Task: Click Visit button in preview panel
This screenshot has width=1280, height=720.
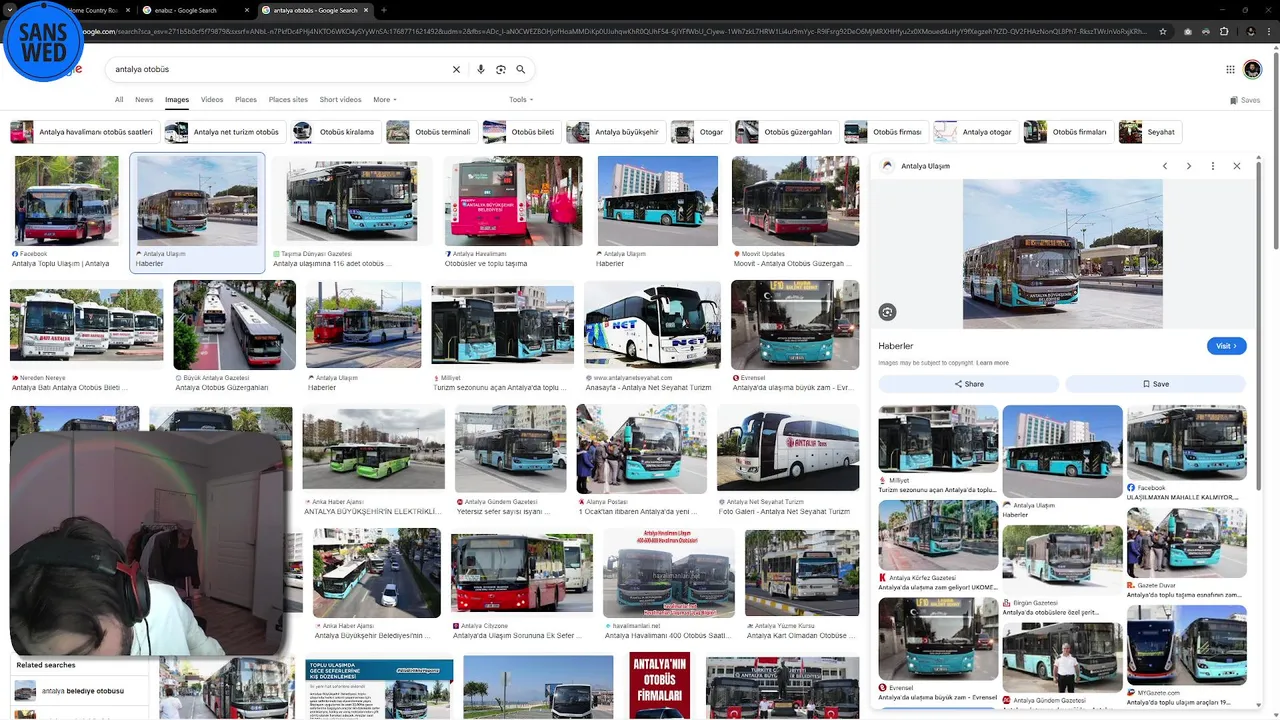Action: pos(1227,346)
